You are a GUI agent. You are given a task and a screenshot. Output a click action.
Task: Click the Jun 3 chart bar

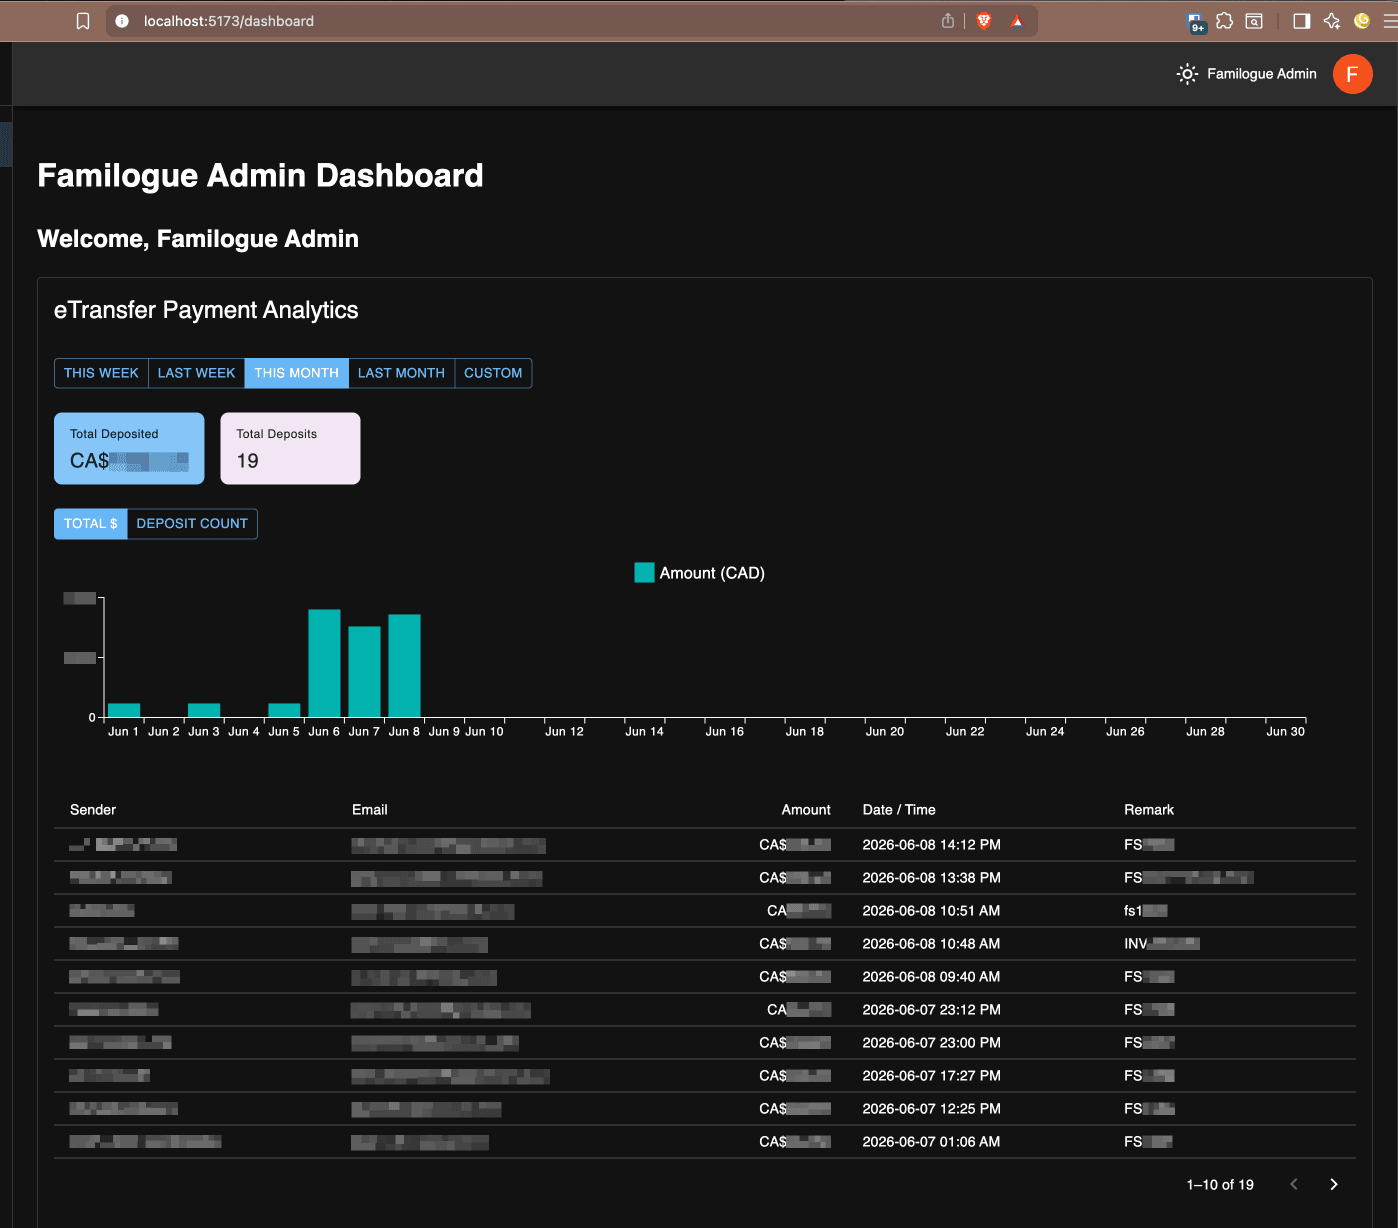[x=204, y=710]
